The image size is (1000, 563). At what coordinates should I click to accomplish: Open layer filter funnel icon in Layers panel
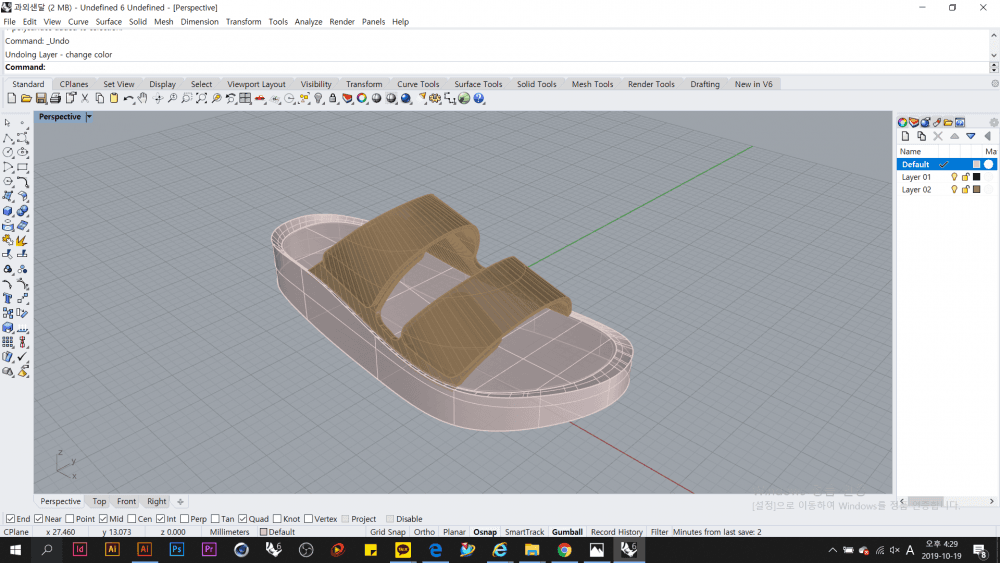click(970, 136)
